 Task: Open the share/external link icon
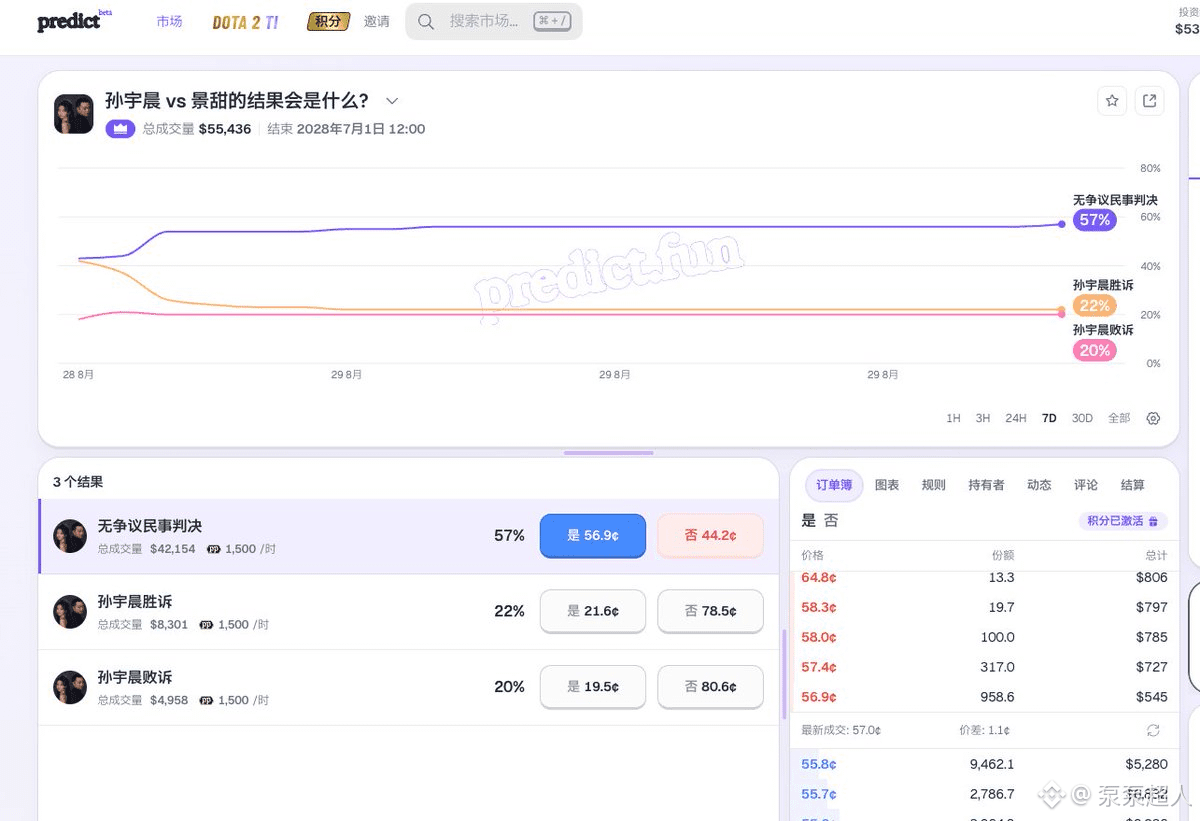1150,101
